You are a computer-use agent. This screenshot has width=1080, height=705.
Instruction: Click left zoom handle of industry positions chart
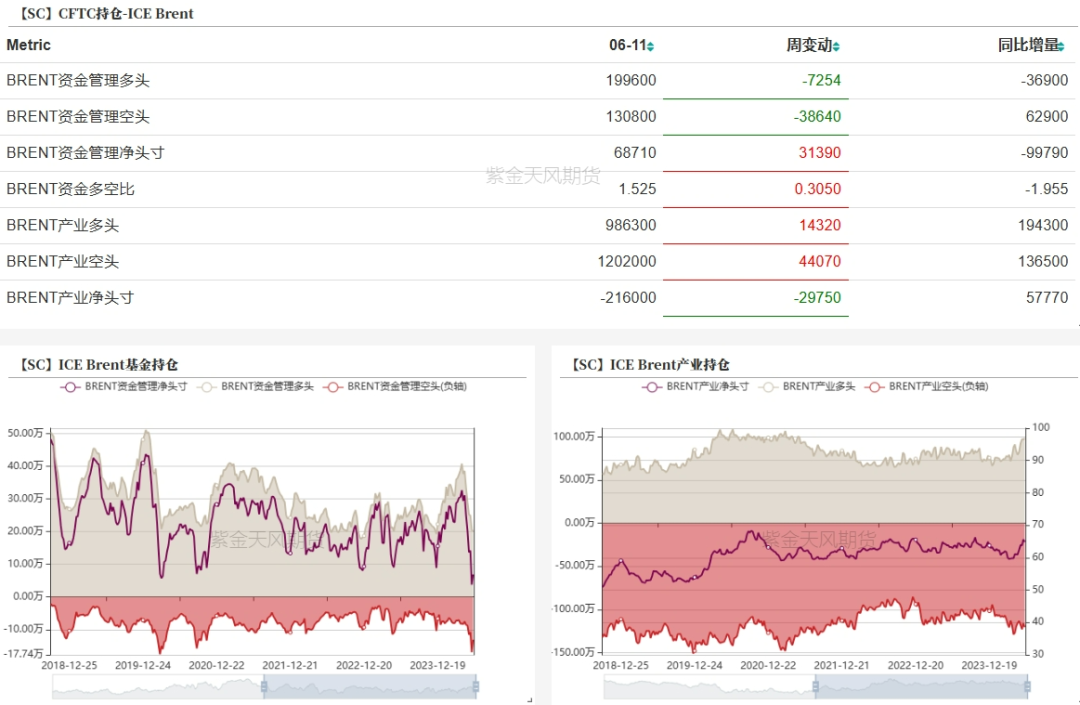click(816, 686)
